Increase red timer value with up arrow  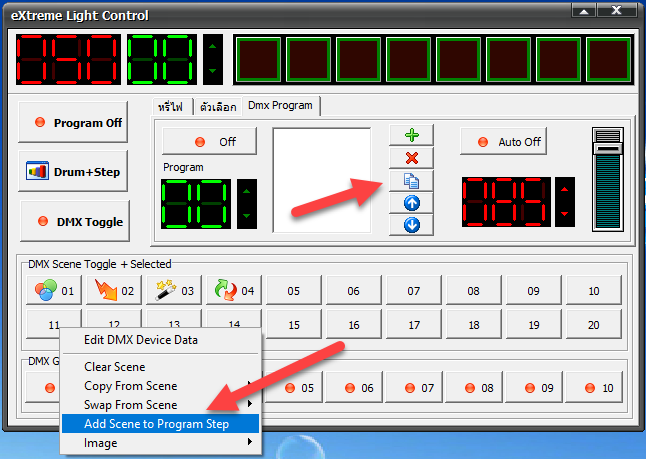click(x=564, y=190)
